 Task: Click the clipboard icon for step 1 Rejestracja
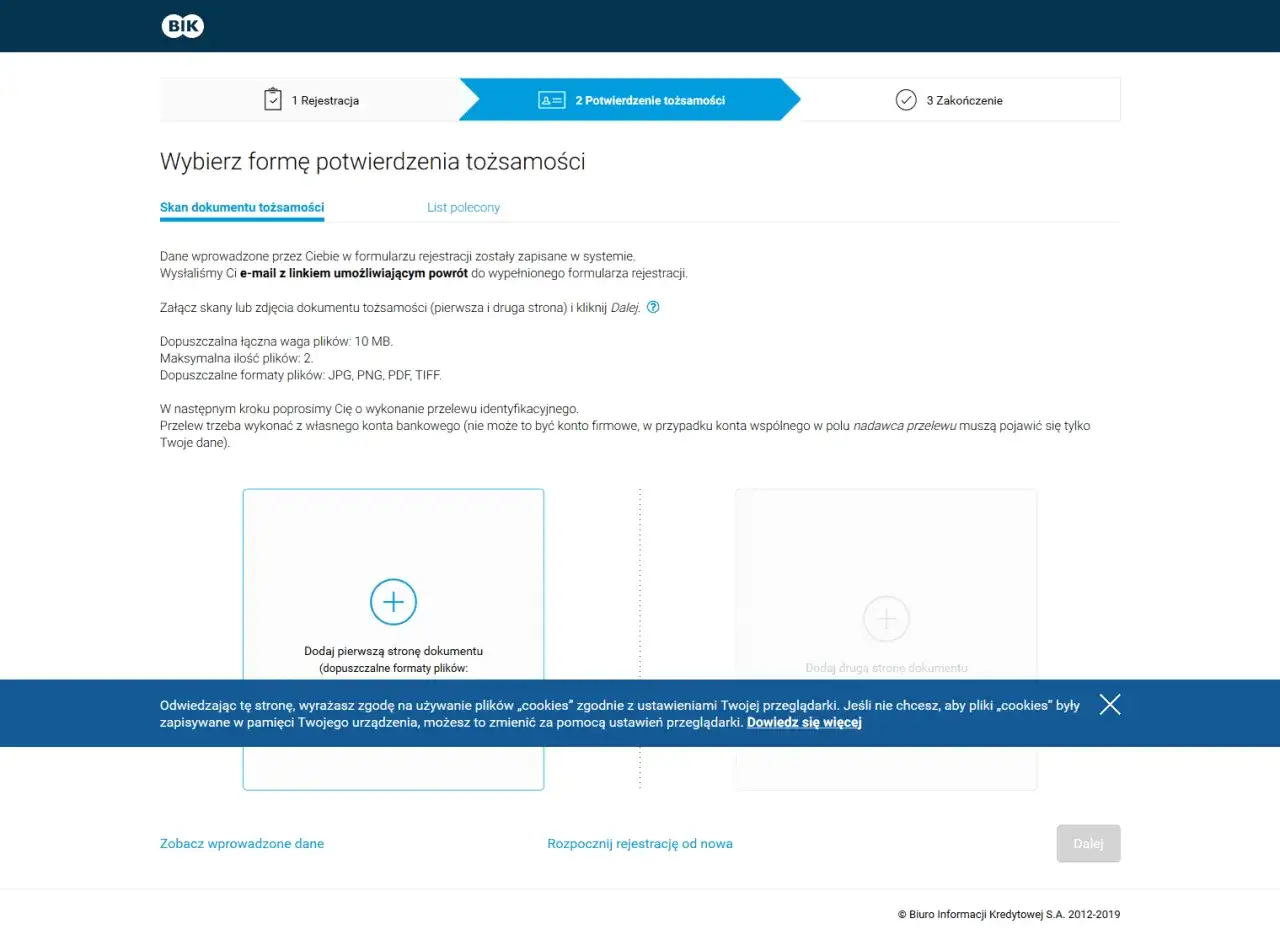[273, 100]
